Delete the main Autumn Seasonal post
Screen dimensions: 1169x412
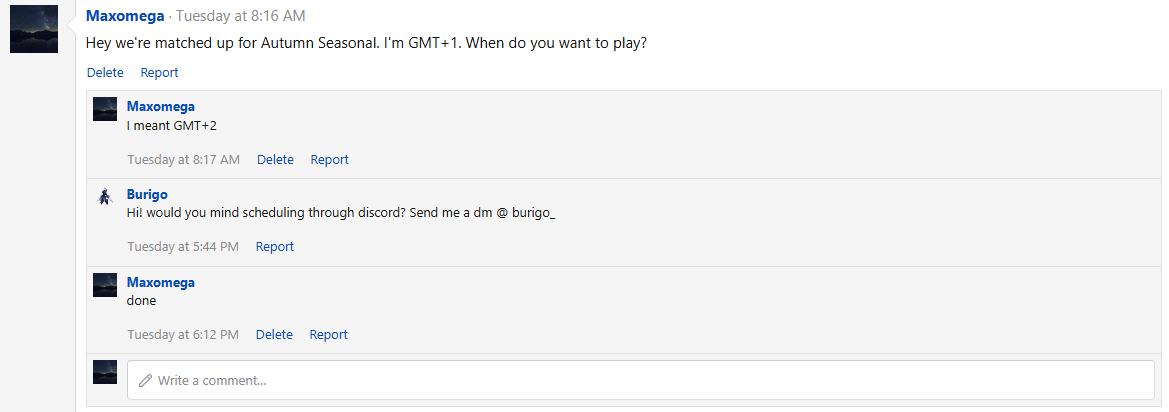coord(105,72)
